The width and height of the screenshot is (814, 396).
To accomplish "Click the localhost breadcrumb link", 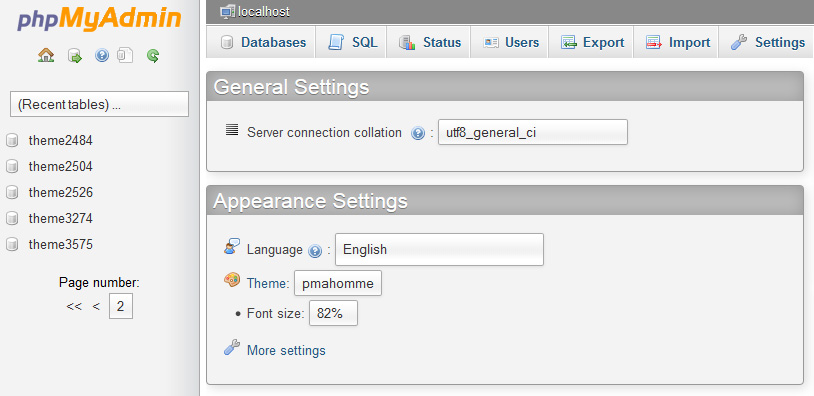I will click(x=264, y=12).
